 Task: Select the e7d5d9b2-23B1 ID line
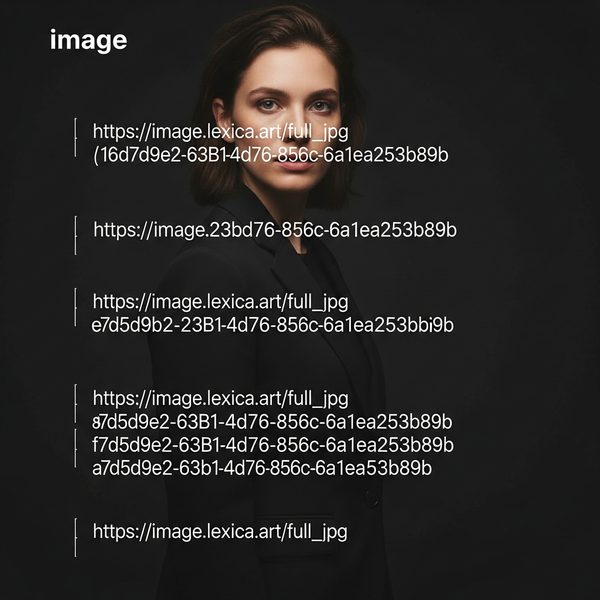[272, 325]
